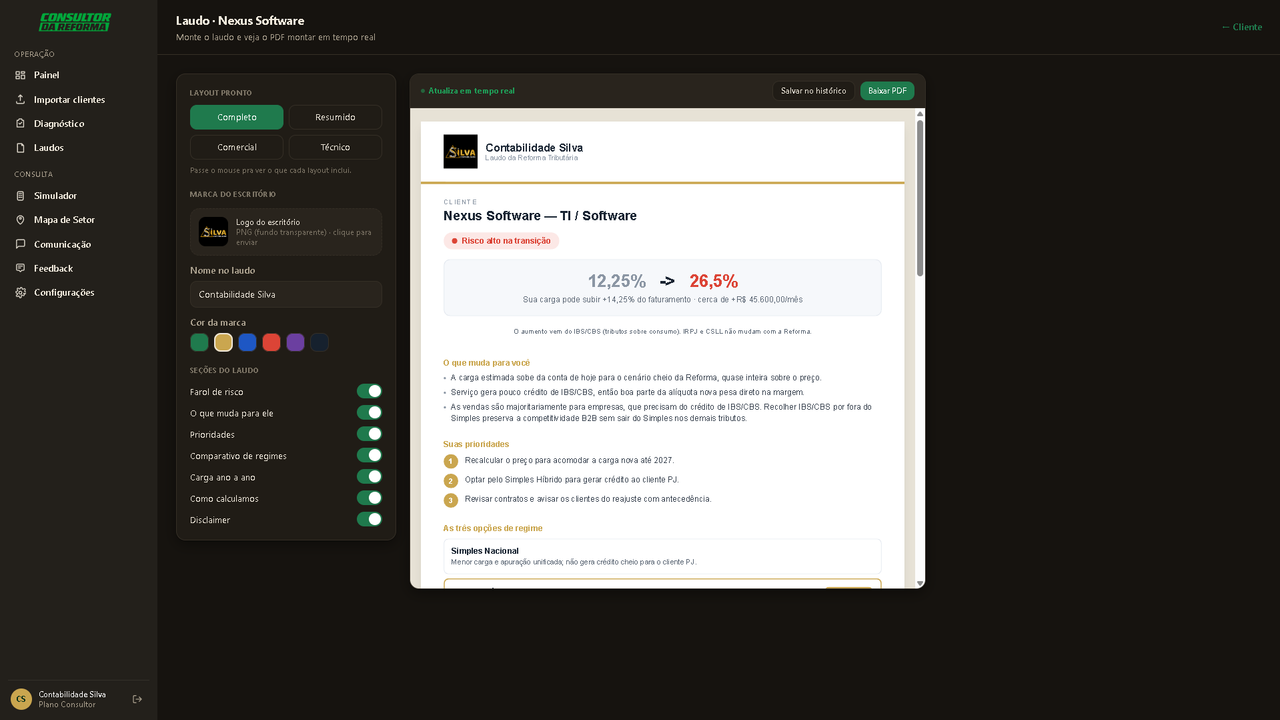Viewport: 1280px width, 720px height.
Task: Pick the dark navy brand color swatch
Action: coord(319,343)
